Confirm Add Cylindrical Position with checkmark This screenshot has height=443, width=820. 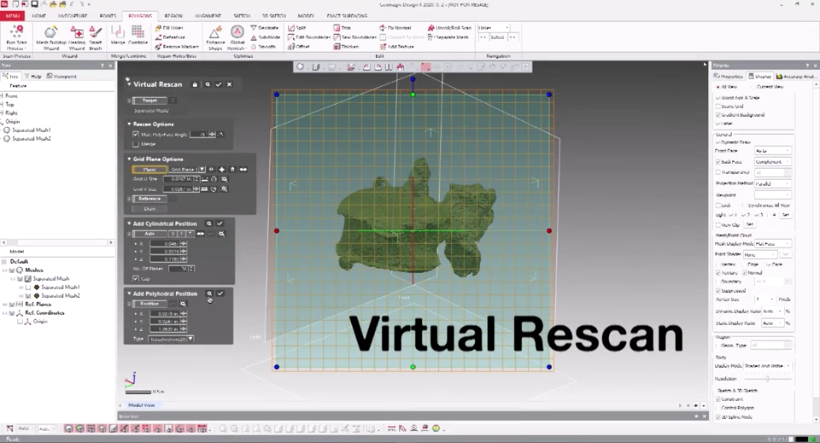click(x=220, y=223)
